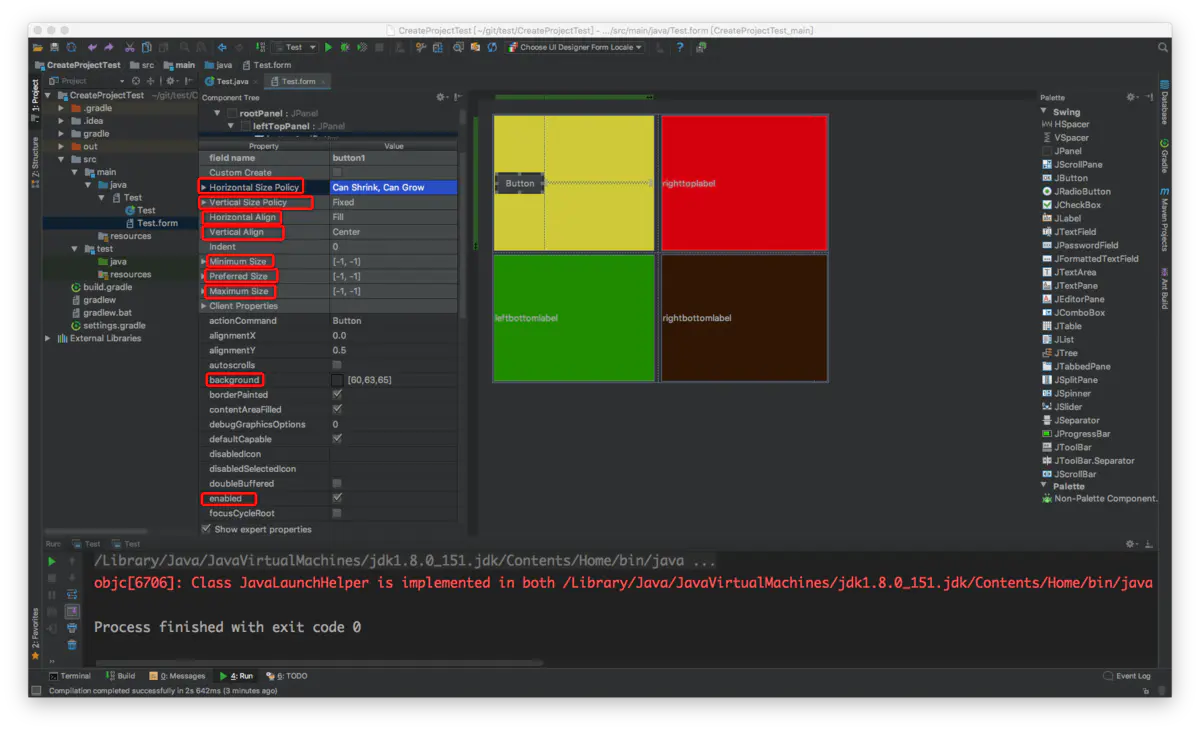Select JProgressBar in the Palette

click(x=1075, y=434)
